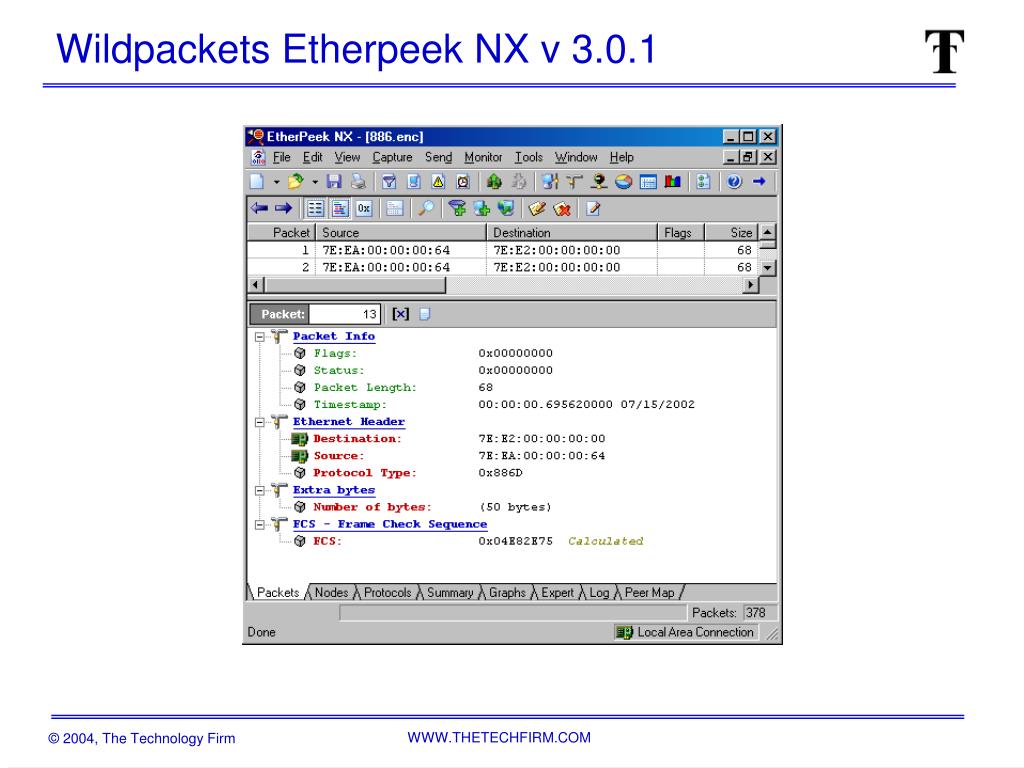Screen dimensions: 1024x768
Task: Click the packet list scroll up arrow
Action: [x=768, y=232]
